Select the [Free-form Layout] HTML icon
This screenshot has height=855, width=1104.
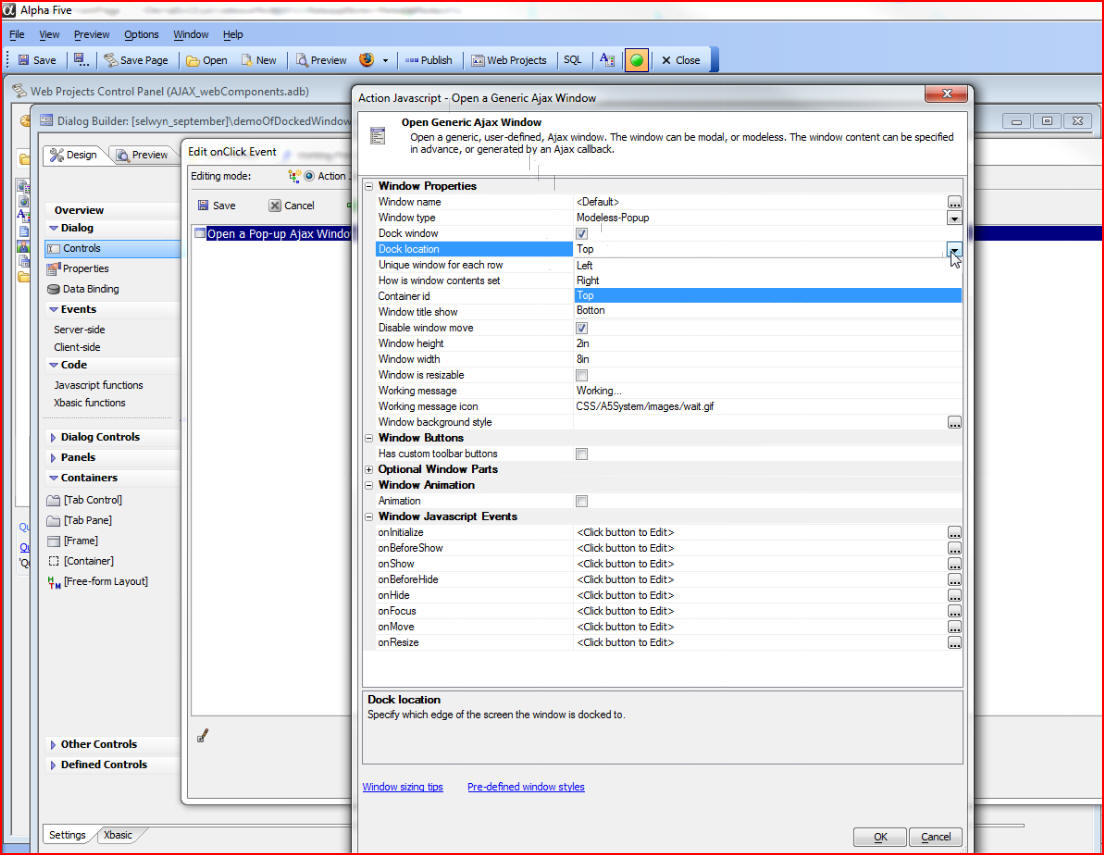(x=54, y=582)
